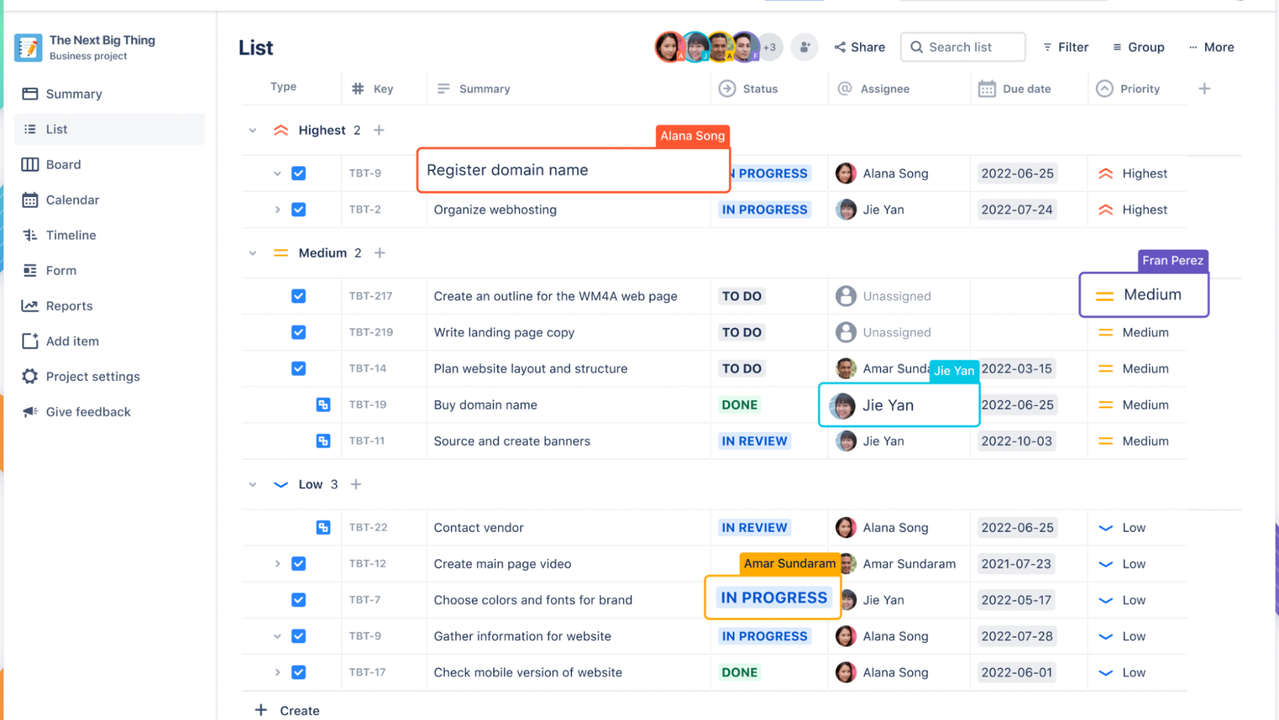
Task: Open the Board view
Action: click(x=65, y=164)
